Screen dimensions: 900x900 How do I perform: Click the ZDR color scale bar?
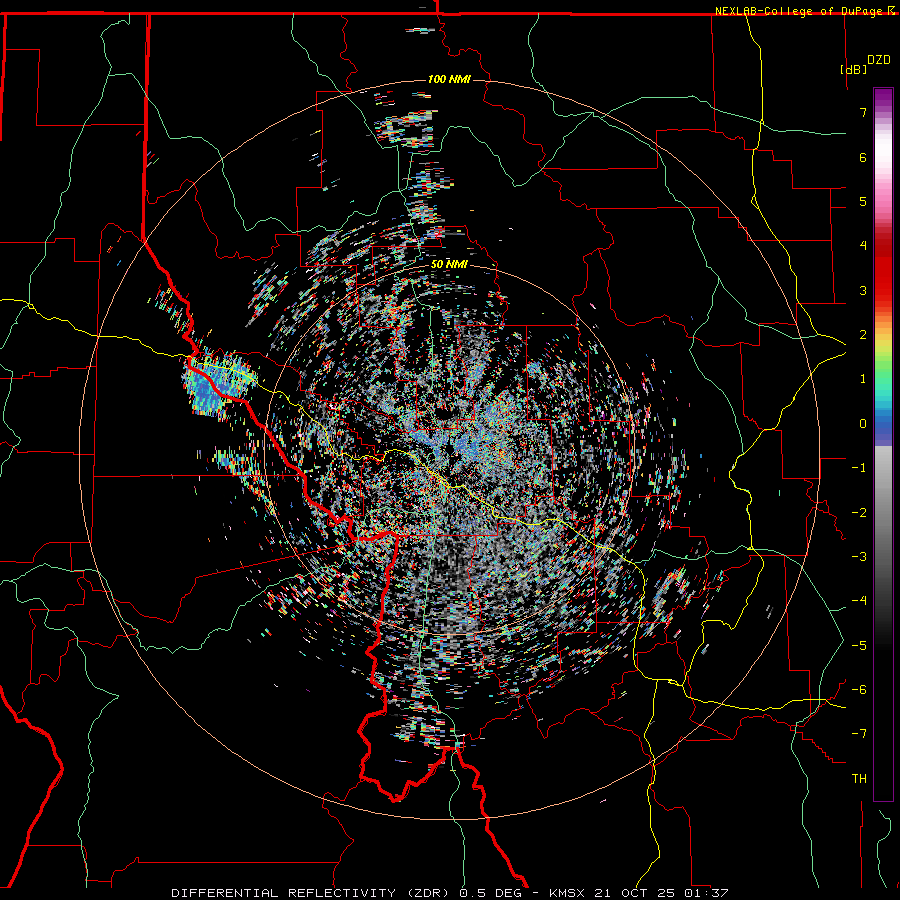point(883,444)
